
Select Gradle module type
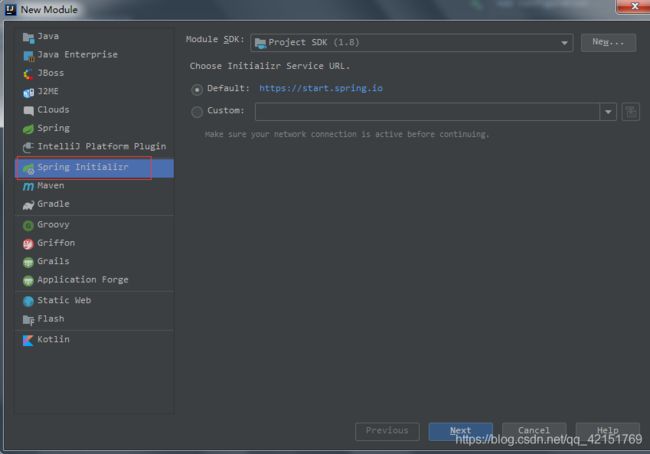pyautogui.click(x=95, y=204)
